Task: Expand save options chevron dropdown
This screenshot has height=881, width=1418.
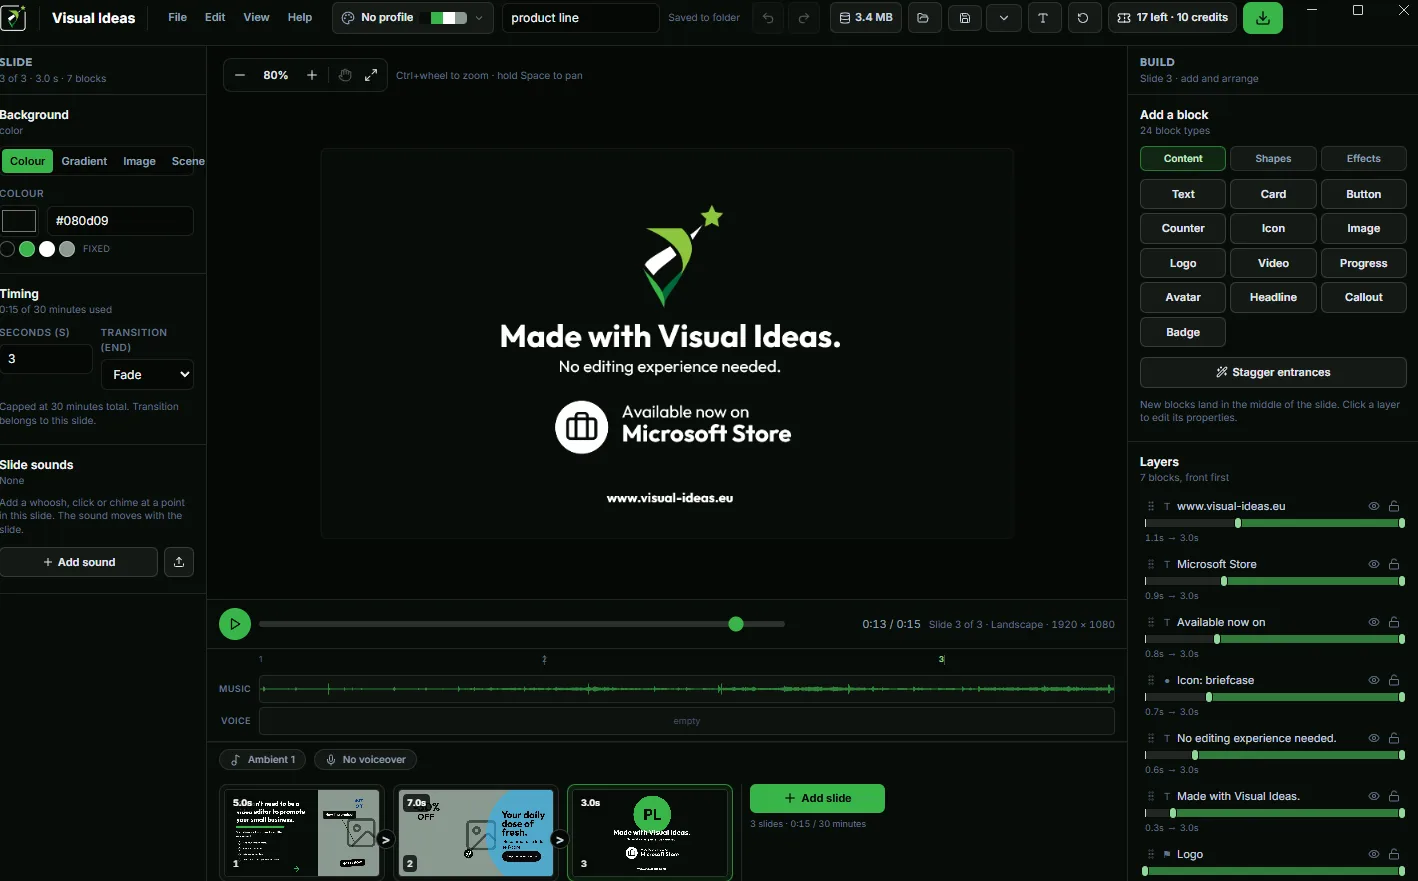Action: pyautogui.click(x=1003, y=18)
